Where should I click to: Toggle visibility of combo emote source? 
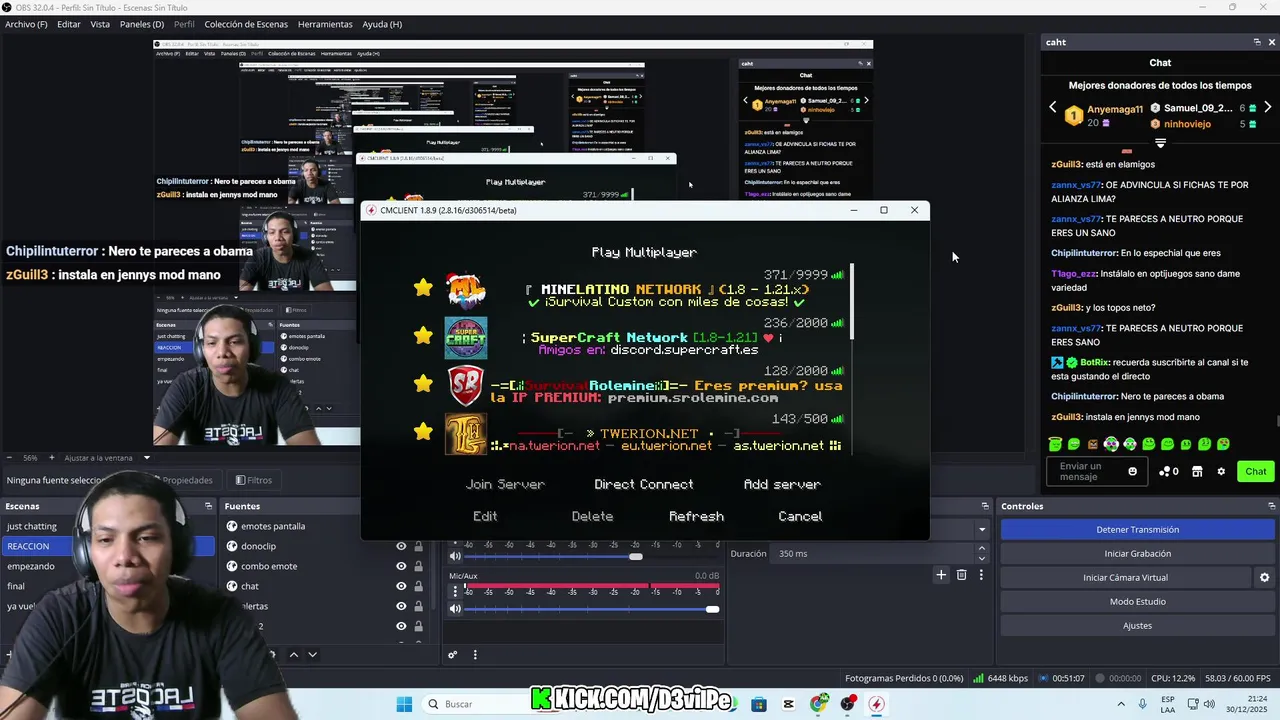401,566
